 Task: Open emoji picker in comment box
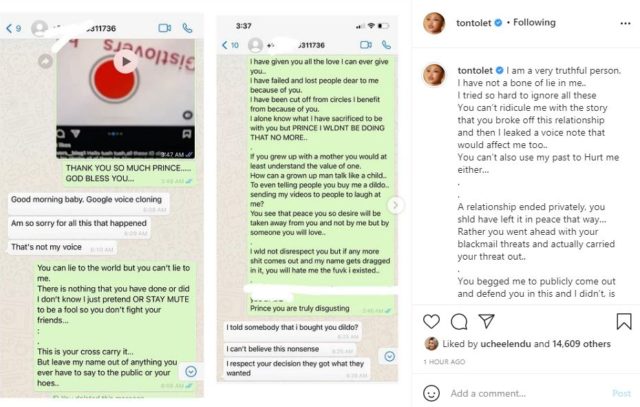coord(431,394)
